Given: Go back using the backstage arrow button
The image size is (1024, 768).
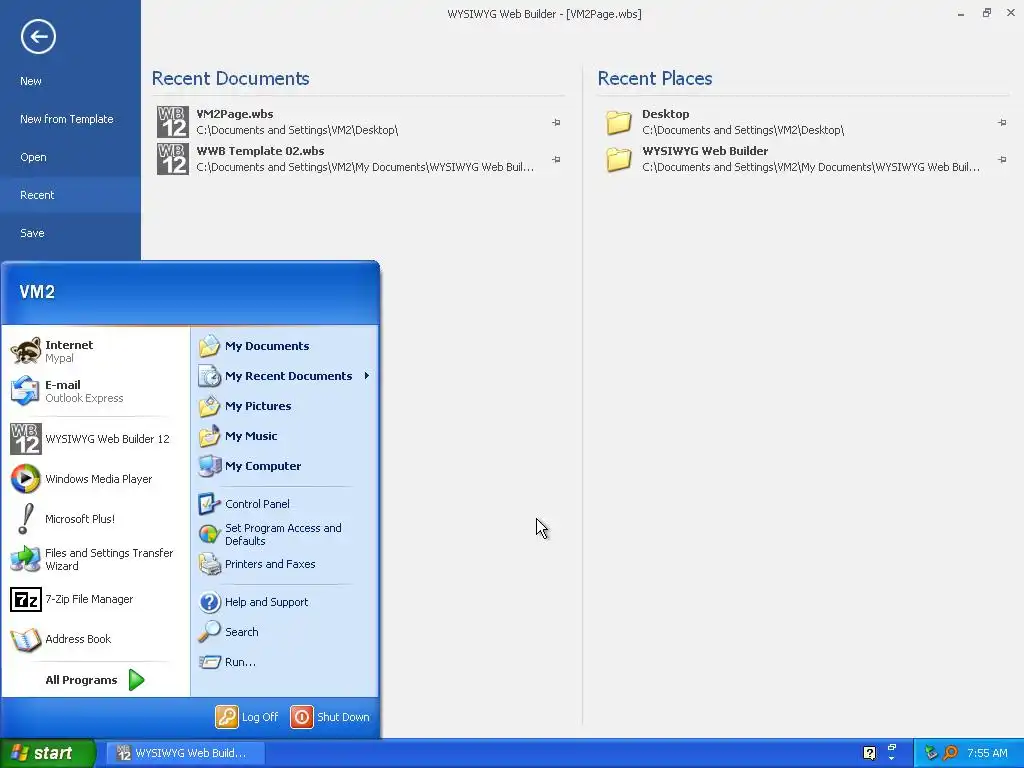Looking at the screenshot, I should (38, 36).
